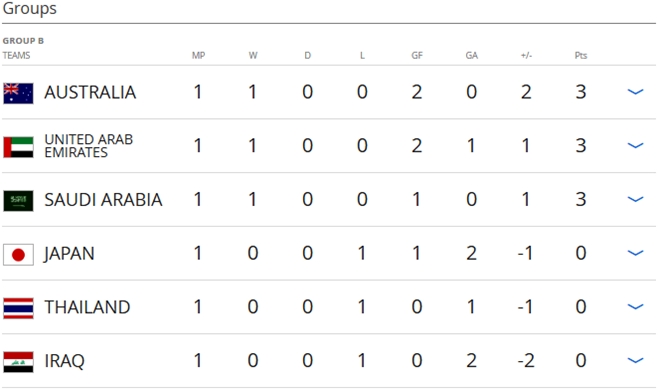
Task: Click the United Arab Emirates flag icon
Action: [18, 147]
